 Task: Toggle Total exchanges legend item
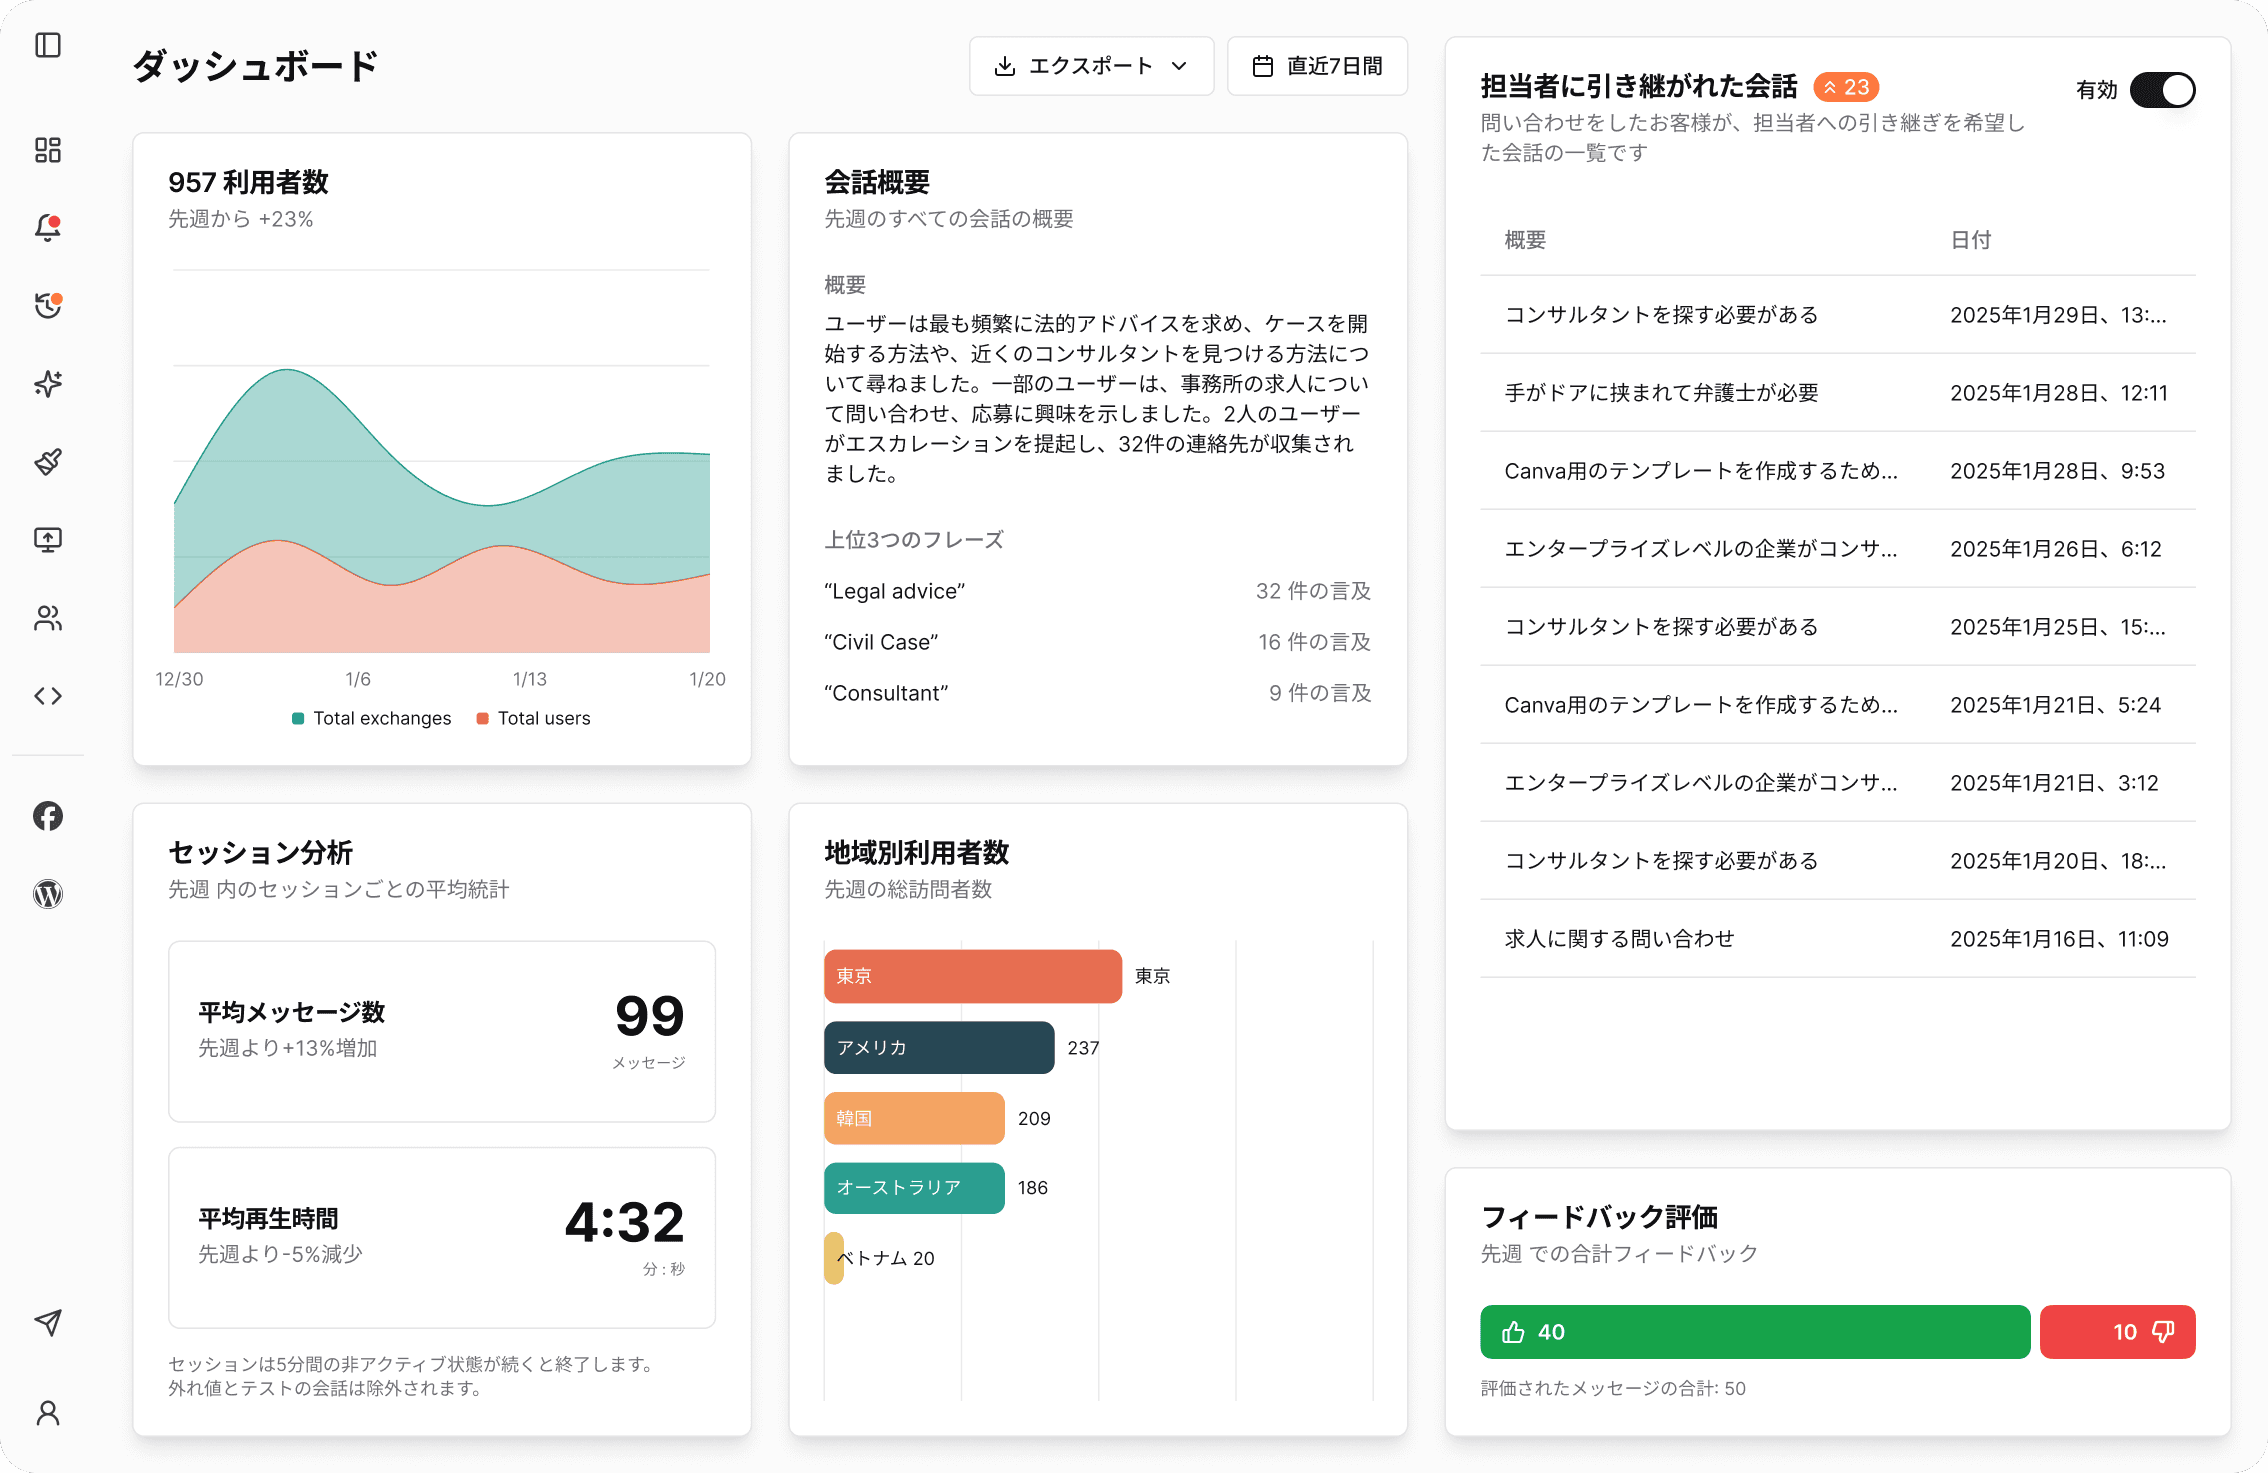372,718
